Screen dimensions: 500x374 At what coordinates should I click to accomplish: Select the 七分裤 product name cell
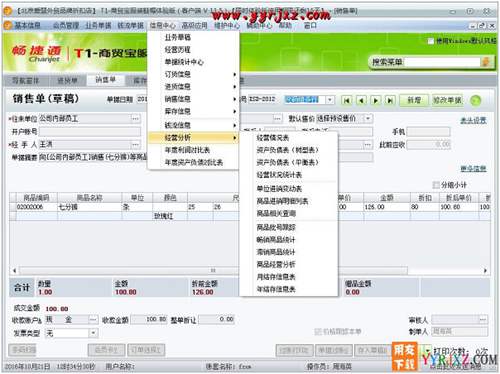[90, 207]
